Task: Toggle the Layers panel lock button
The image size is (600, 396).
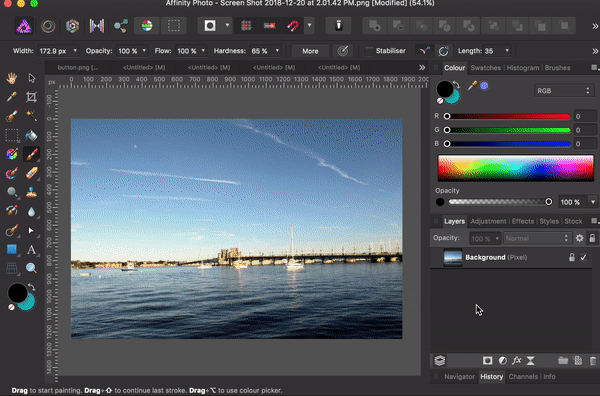Action: pos(592,238)
